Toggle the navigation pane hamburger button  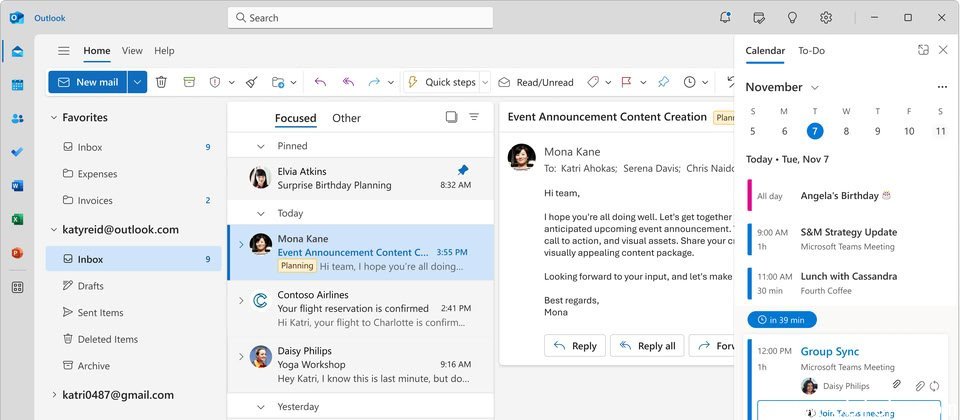(64, 51)
